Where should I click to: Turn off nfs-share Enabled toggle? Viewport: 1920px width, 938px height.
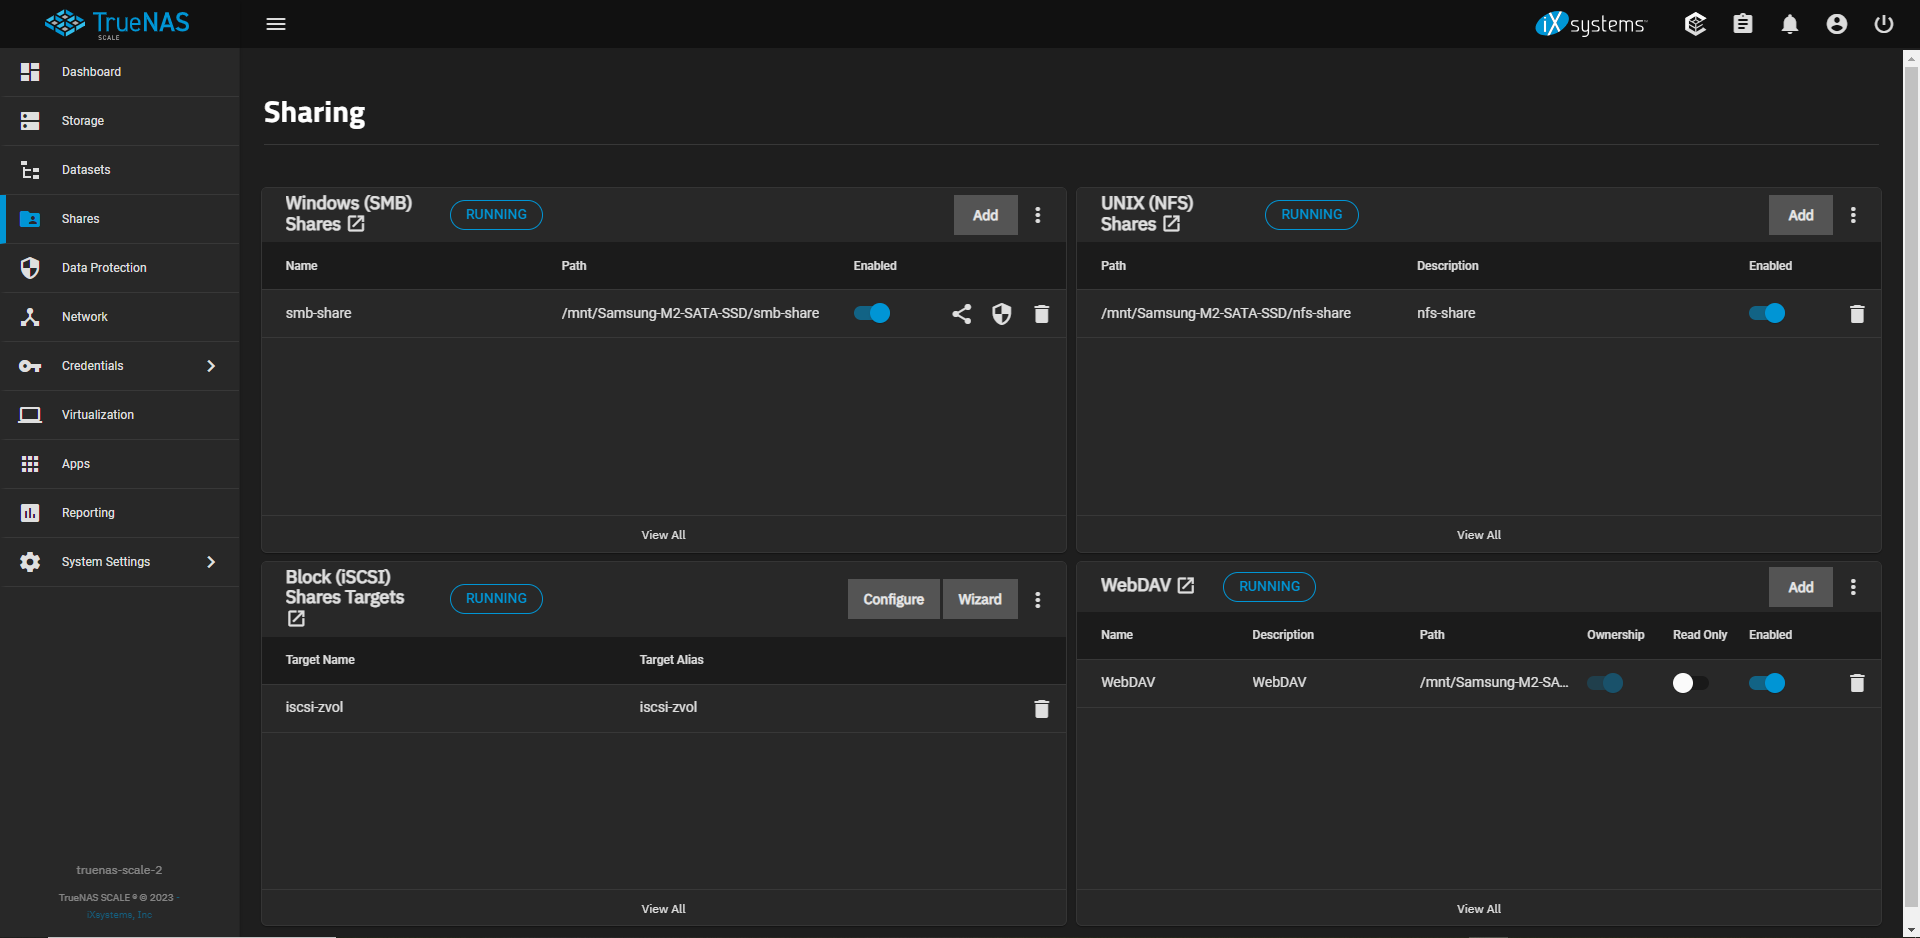1766,313
